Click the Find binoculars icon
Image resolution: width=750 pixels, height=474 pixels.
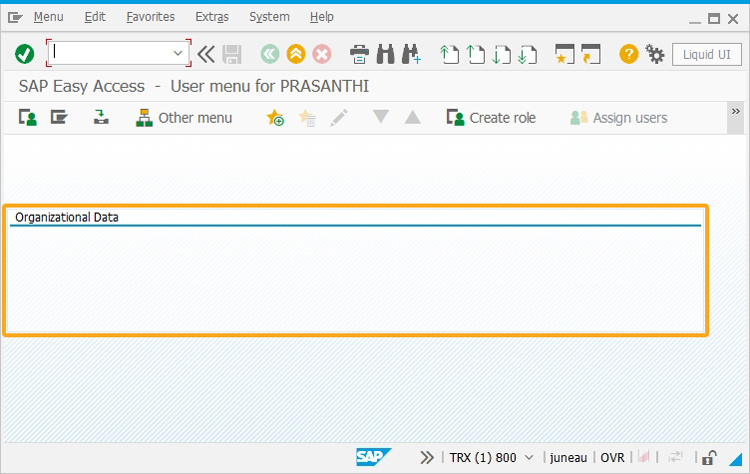pos(386,54)
